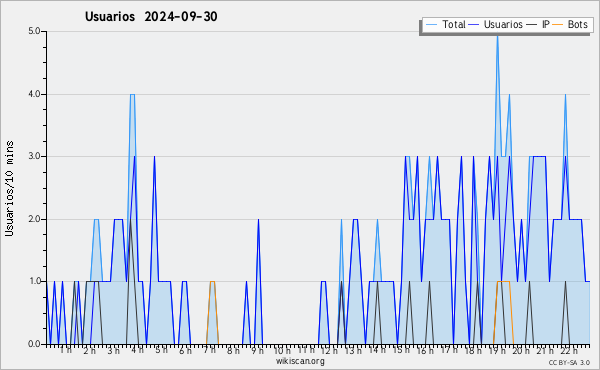Click the "5.0" y-axis value
This screenshot has height=370, width=600.
click(x=34, y=31)
